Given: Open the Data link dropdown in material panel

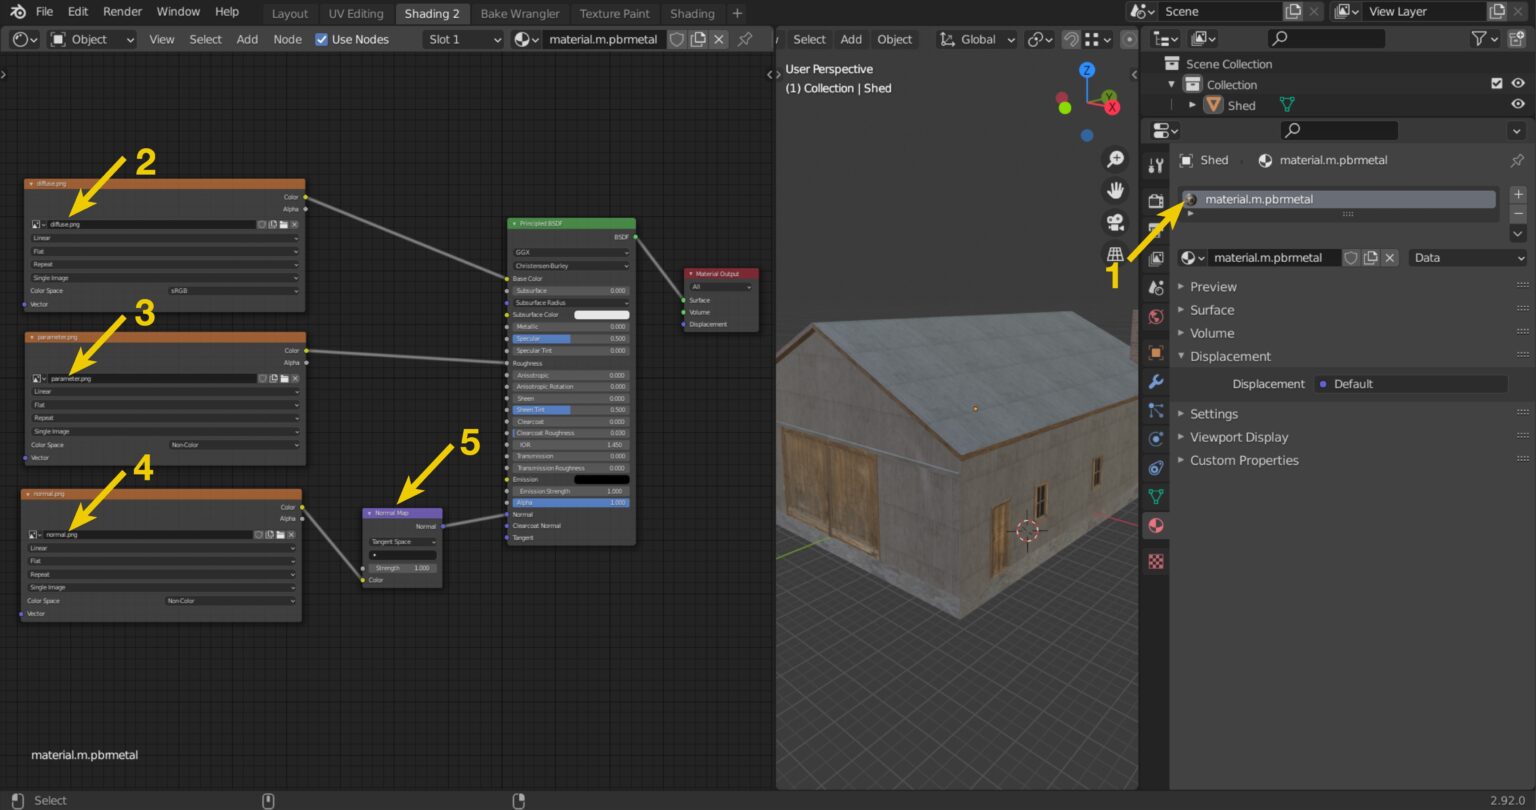Looking at the screenshot, I should [1468, 258].
